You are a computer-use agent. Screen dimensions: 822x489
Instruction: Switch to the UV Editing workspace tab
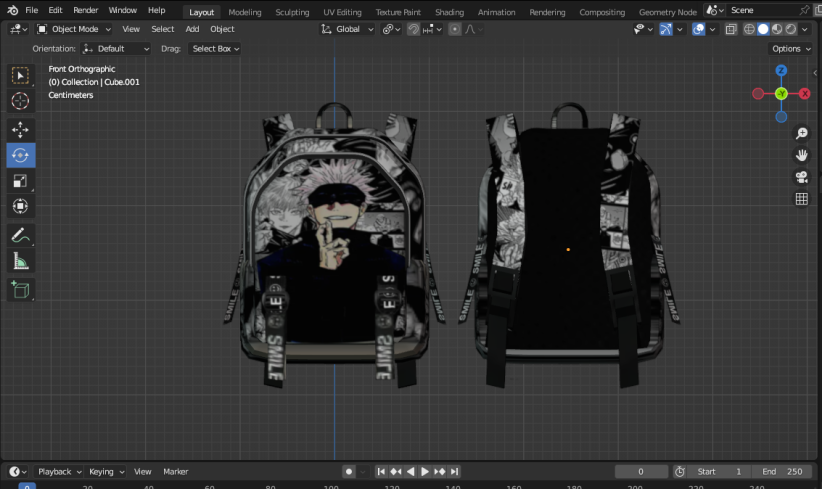click(342, 12)
